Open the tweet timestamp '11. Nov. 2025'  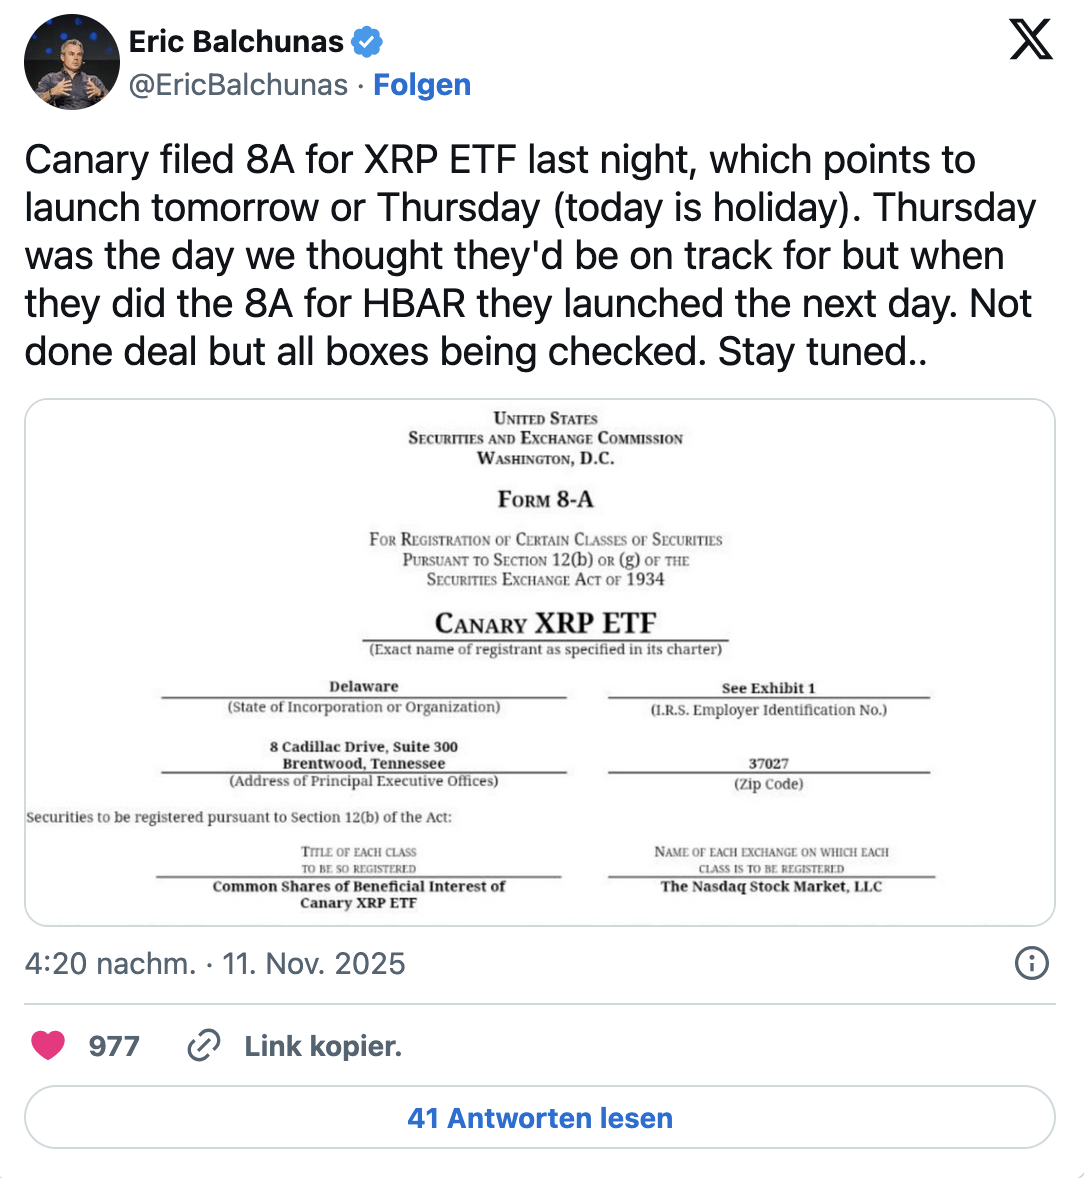pyautogui.click(x=313, y=963)
